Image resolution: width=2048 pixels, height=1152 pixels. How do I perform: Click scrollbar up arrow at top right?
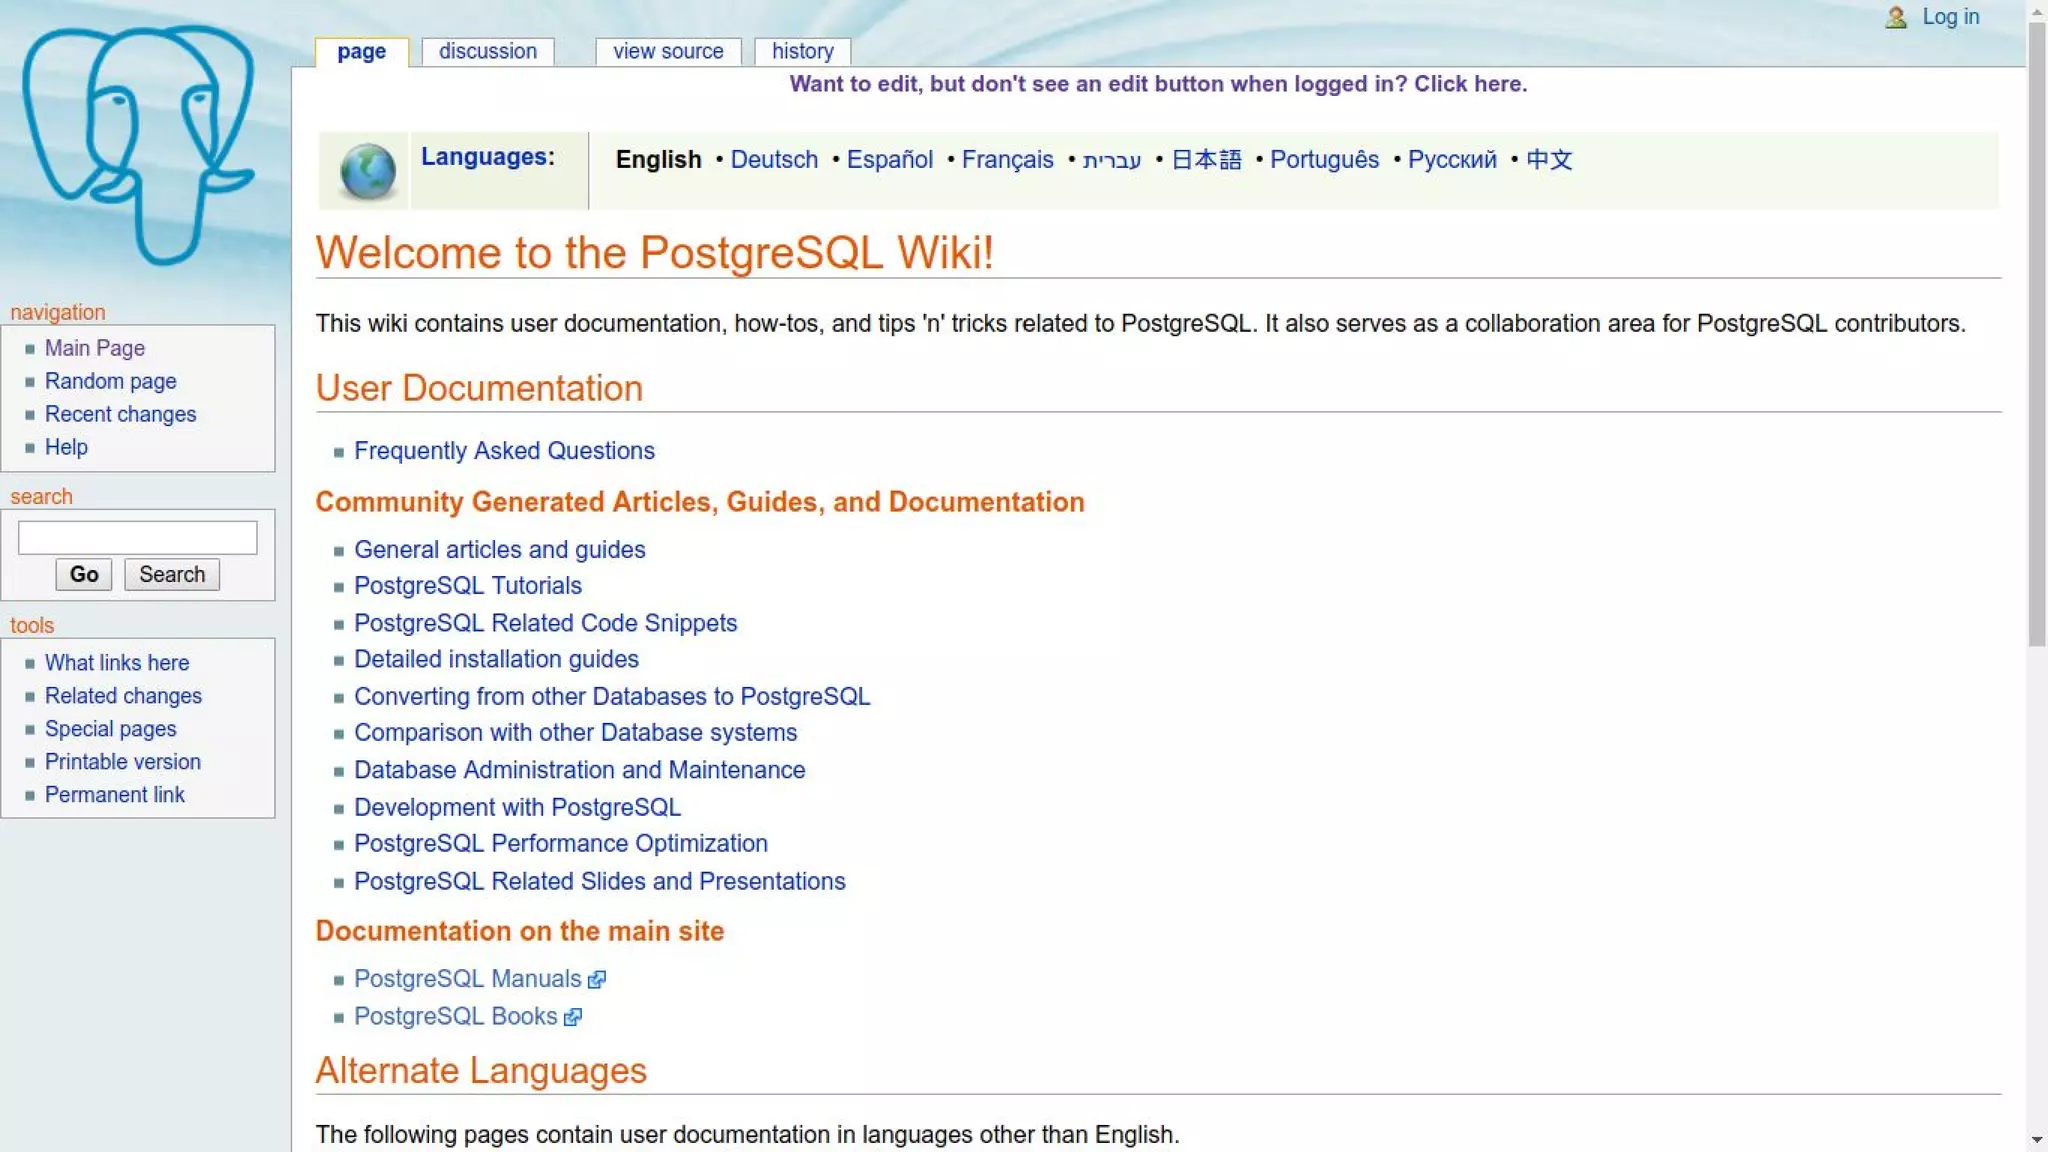click(x=2037, y=12)
